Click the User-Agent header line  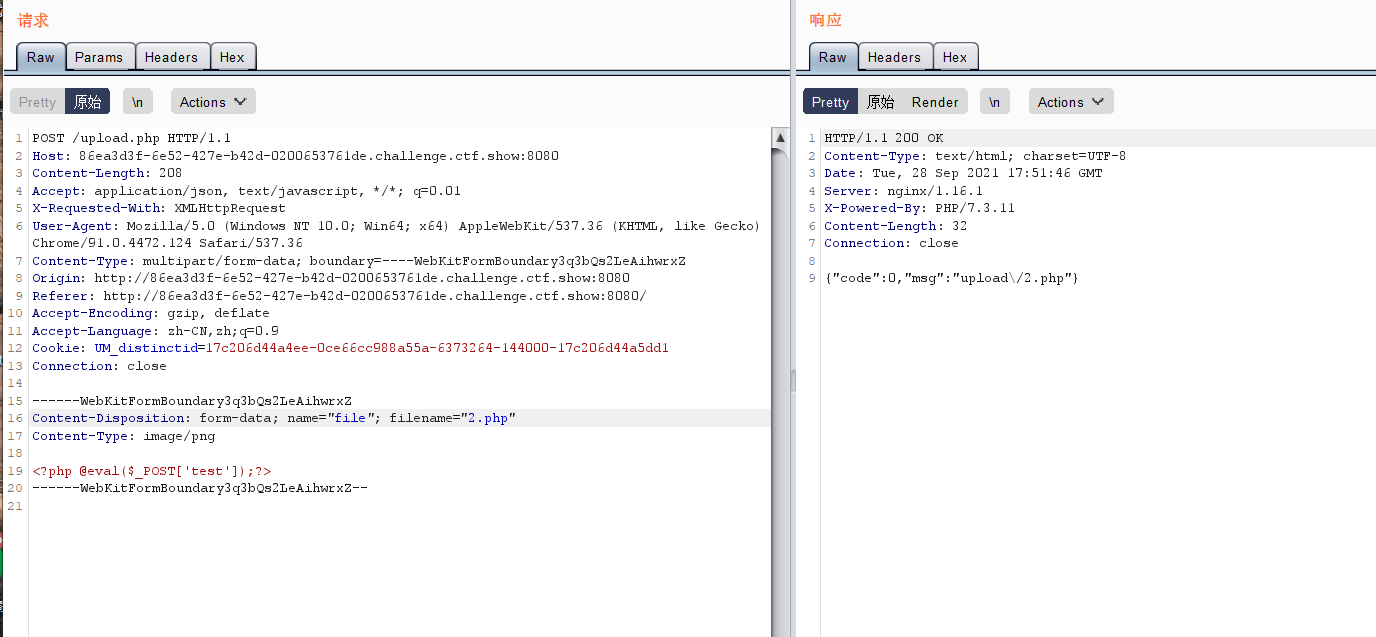click(x=396, y=234)
